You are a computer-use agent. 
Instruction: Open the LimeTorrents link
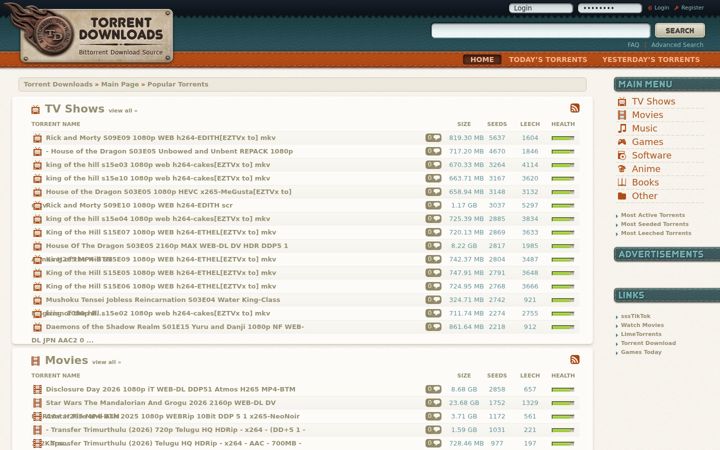(641, 334)
